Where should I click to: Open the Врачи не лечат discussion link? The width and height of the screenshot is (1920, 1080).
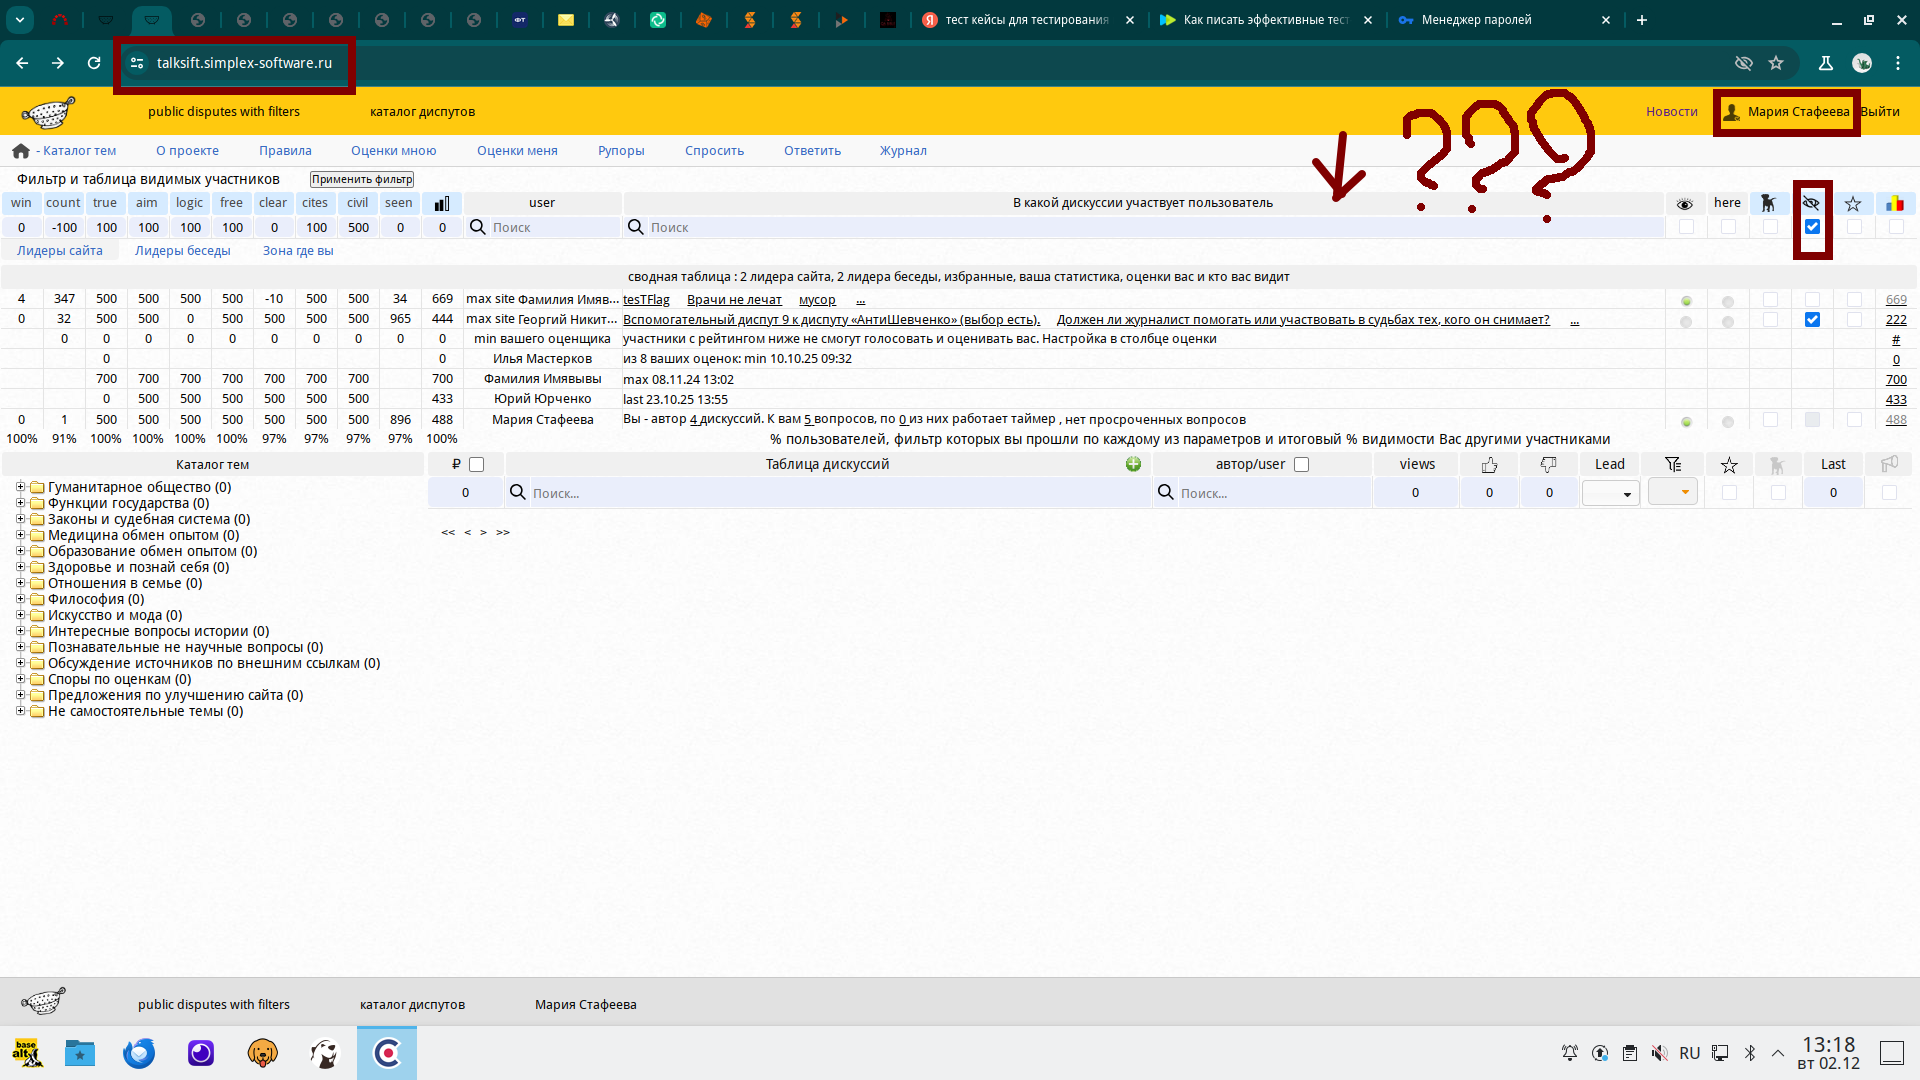(x=734, y=300)
